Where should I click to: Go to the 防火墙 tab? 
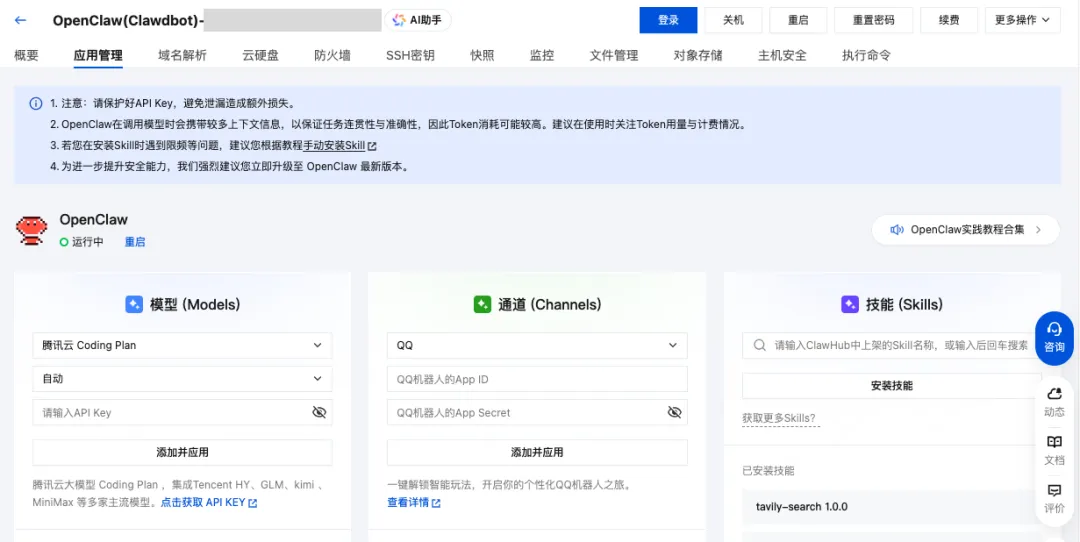333,55
